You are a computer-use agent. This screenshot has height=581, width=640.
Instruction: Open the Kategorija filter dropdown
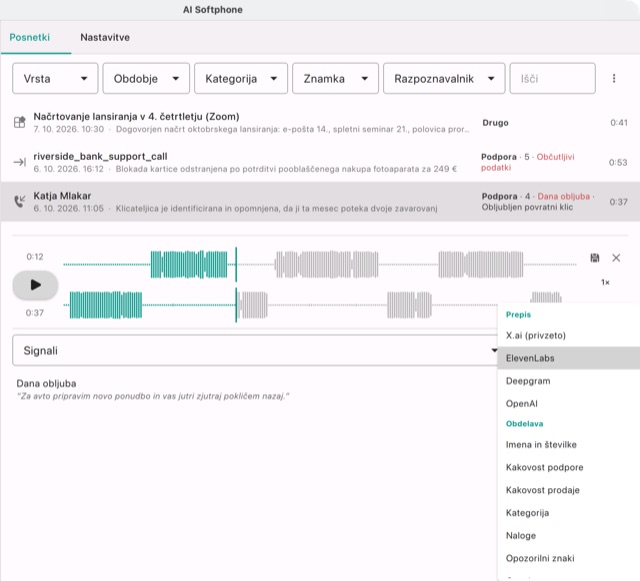click(241, 78)
